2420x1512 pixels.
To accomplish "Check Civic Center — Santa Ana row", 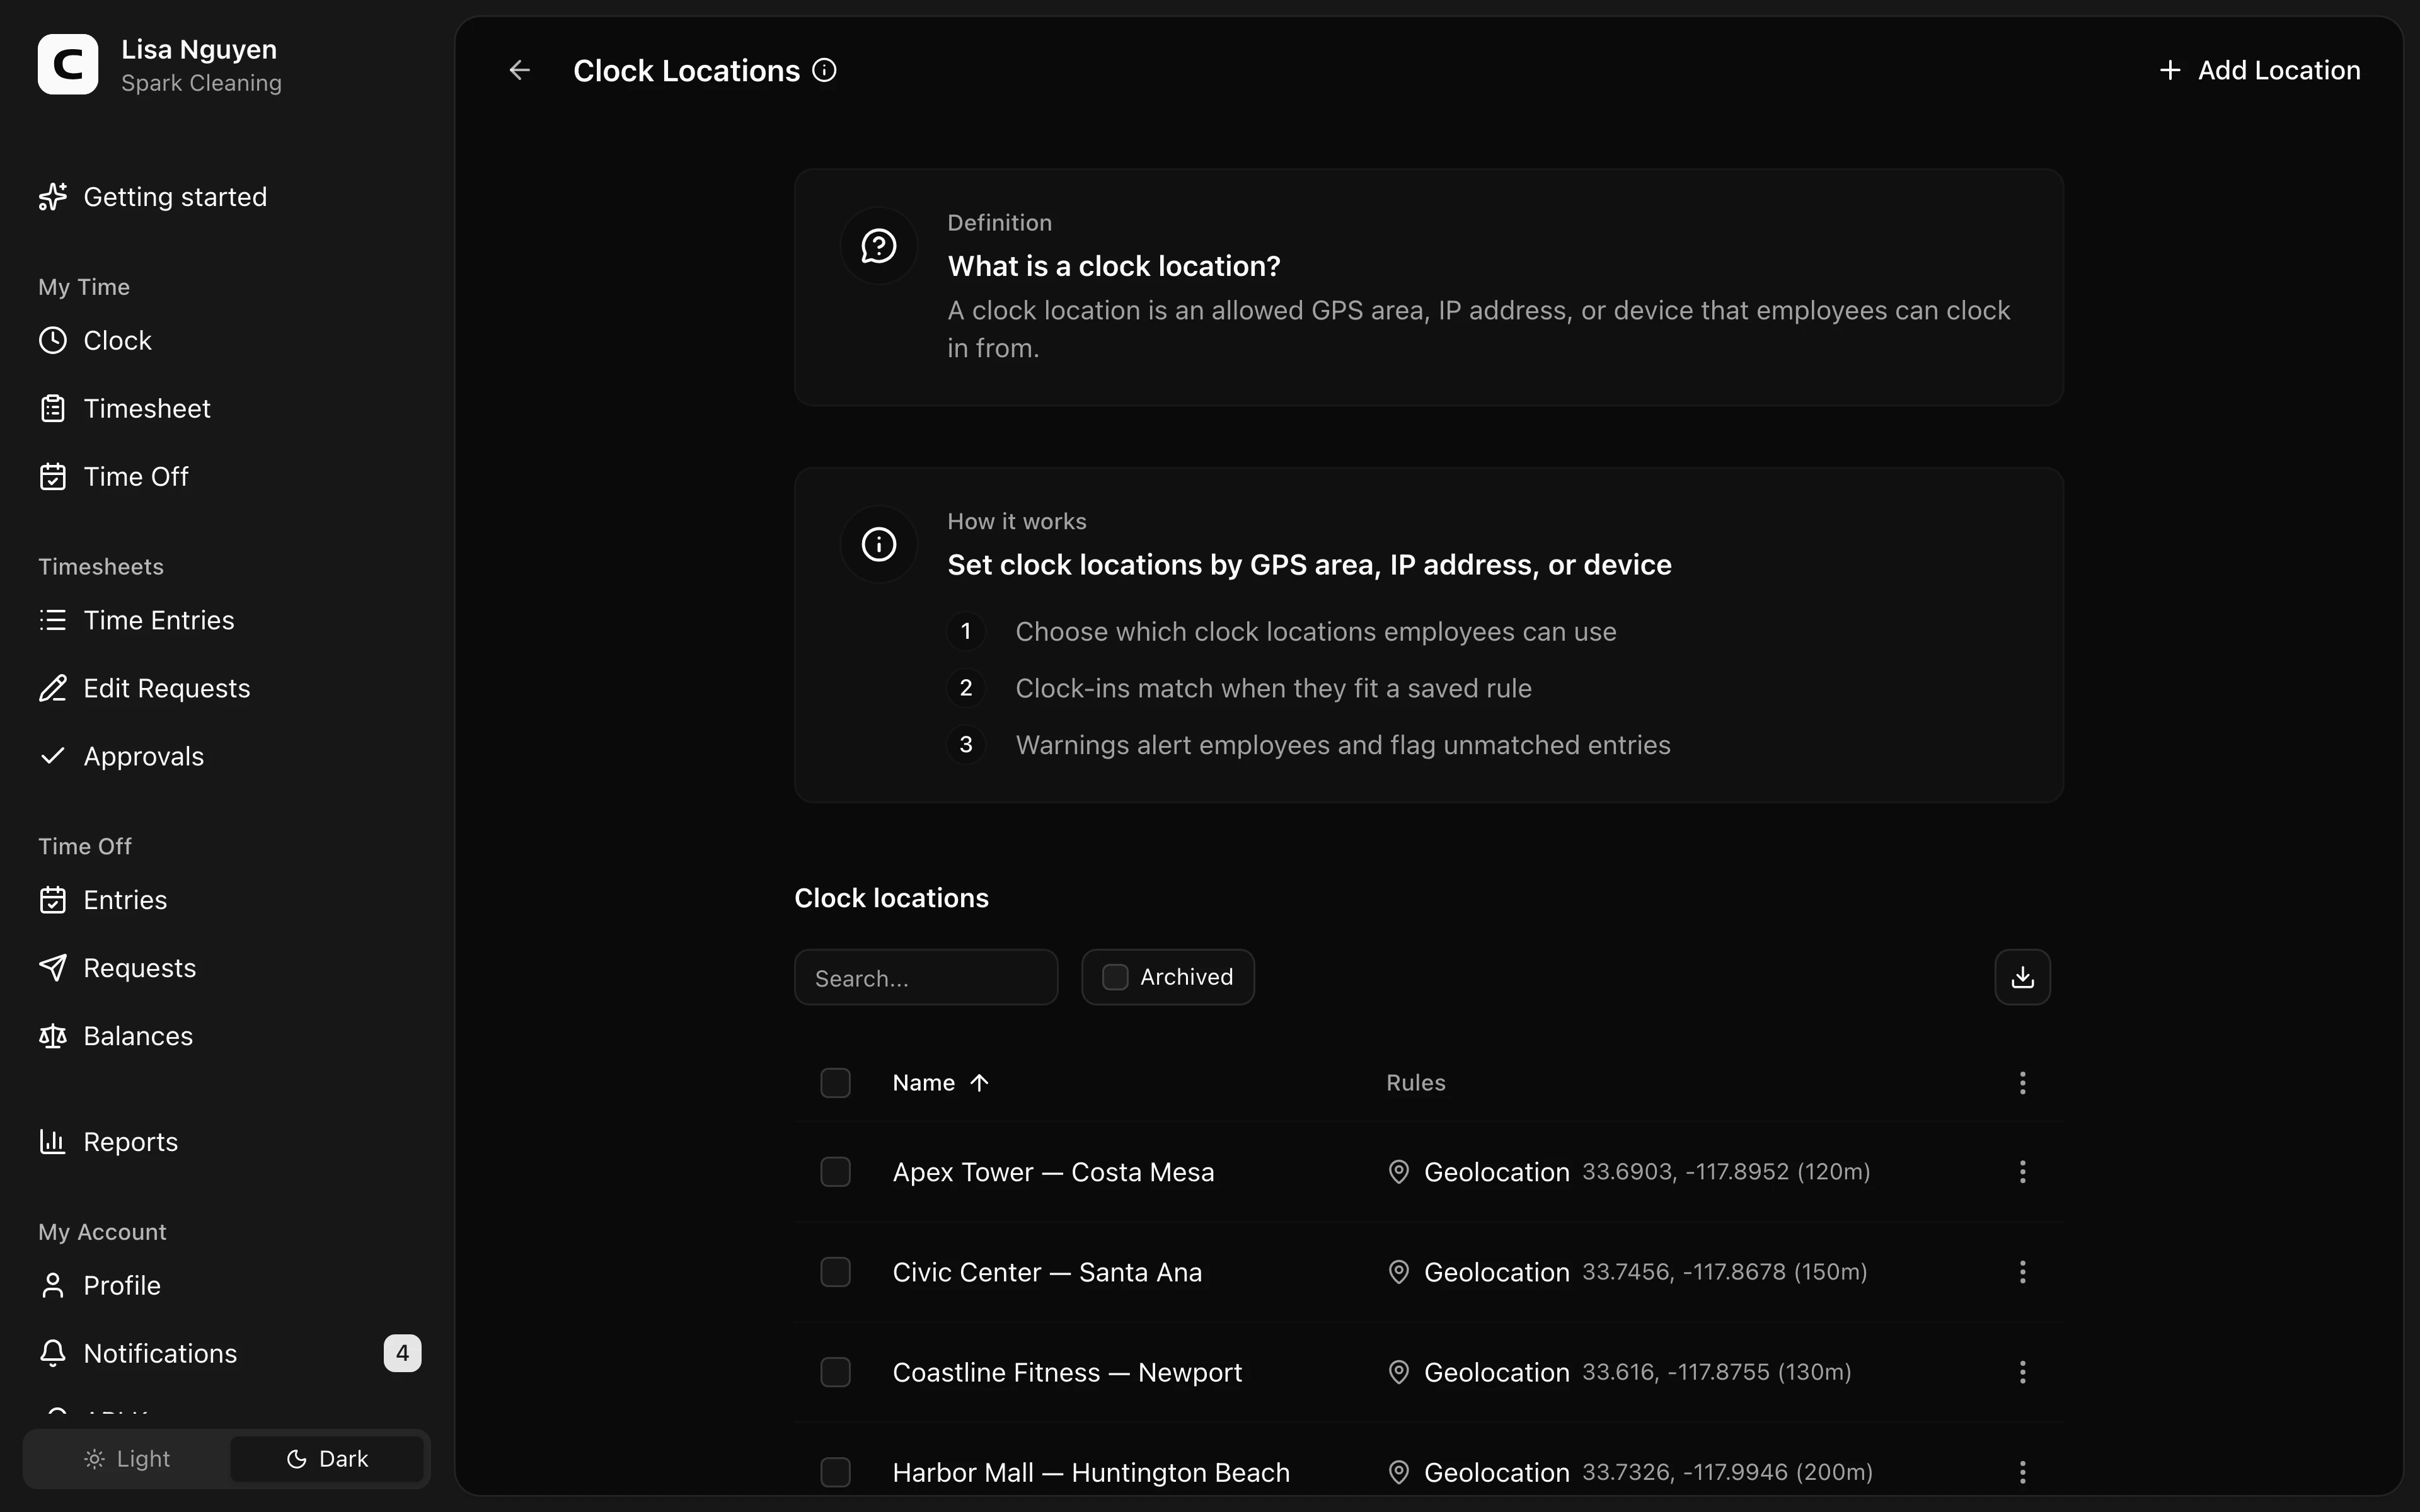I will [835, 1272].
